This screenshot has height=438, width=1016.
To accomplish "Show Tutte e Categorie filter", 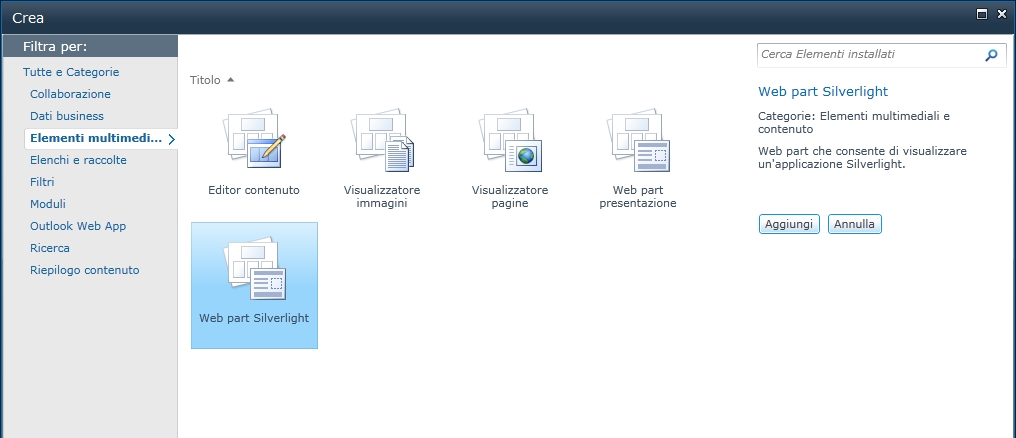I will [x=71, y=72].
